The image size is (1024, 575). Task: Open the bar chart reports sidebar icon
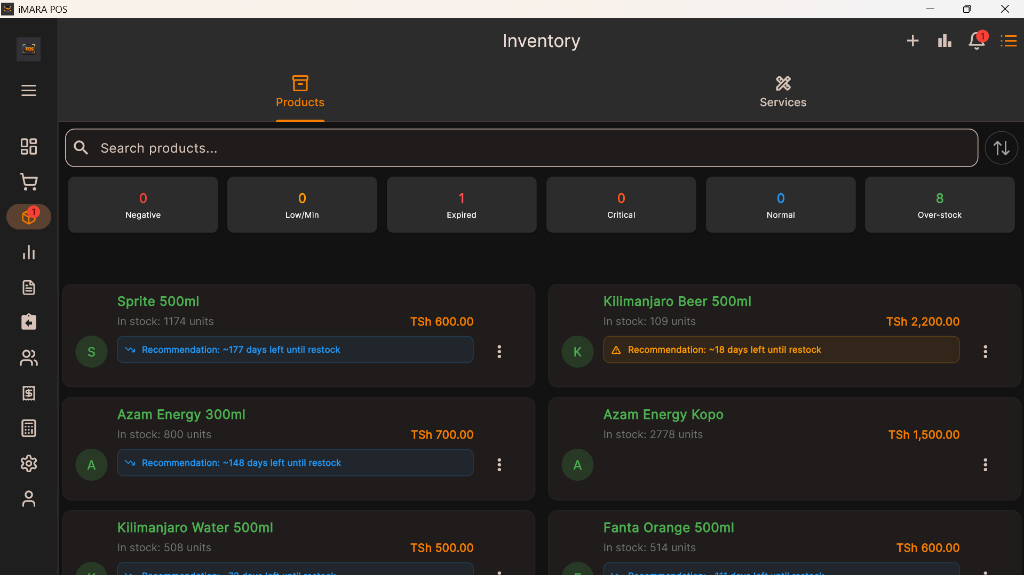pos(28,252)
